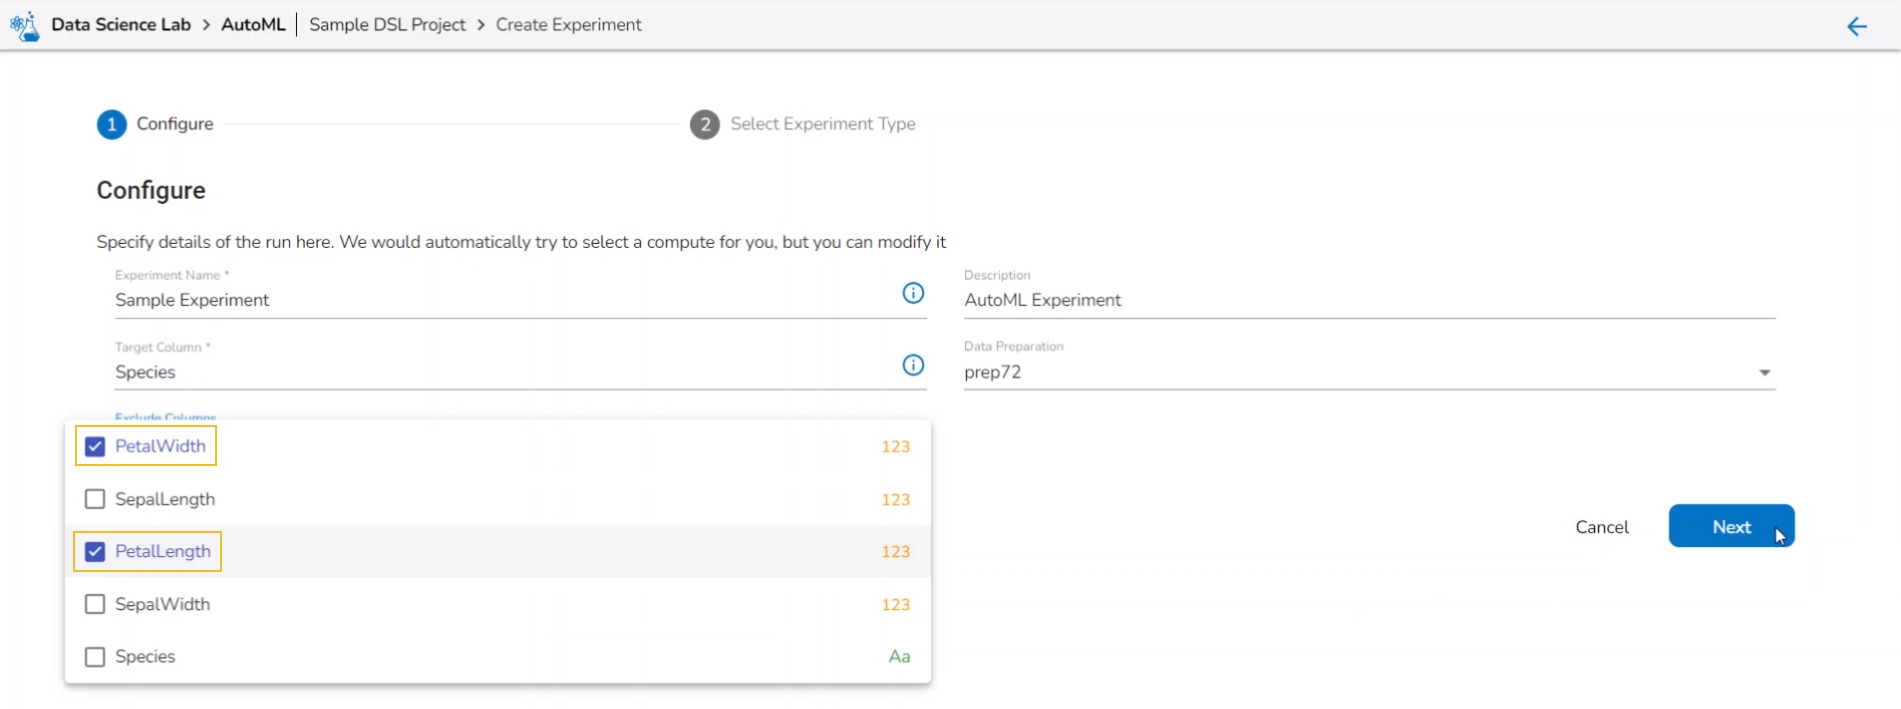Expand the Data Preparation dropdown arrow
Image resolution: width=1901 pixels, height=709 pixels.
pyautogui.click(x=1764, y=373)
